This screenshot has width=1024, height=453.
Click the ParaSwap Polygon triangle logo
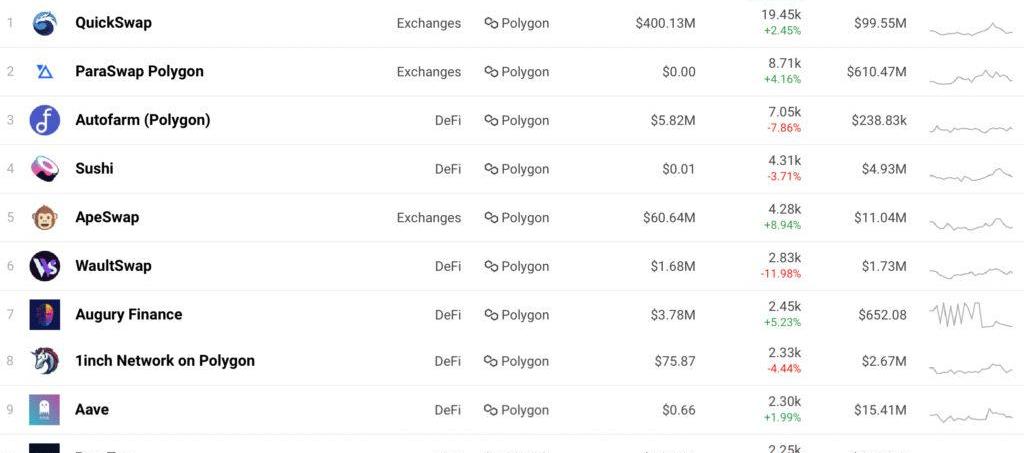click(x=44, y=72)
